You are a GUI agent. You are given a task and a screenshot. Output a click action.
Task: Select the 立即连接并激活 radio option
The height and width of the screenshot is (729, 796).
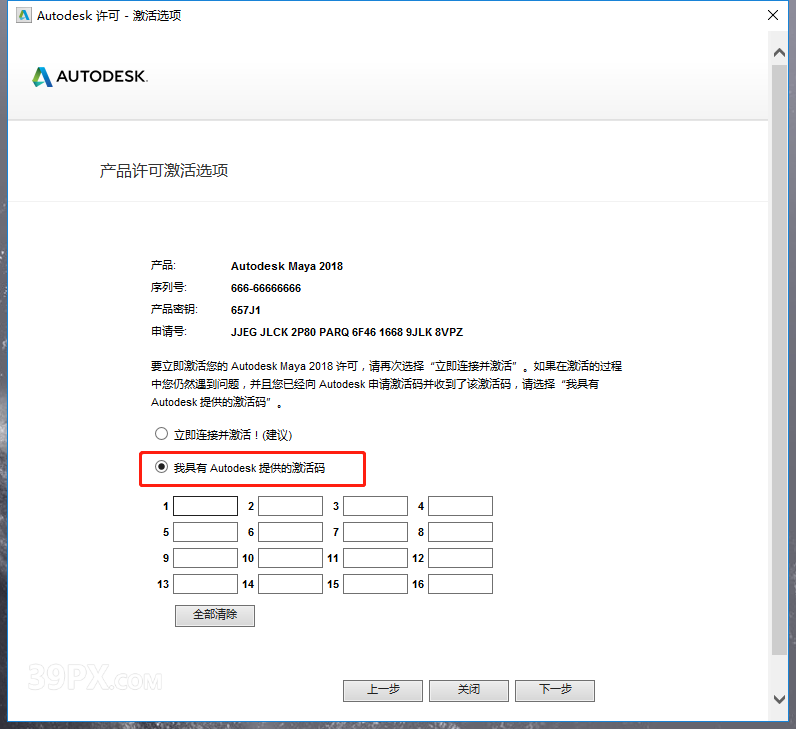point(161,434)
